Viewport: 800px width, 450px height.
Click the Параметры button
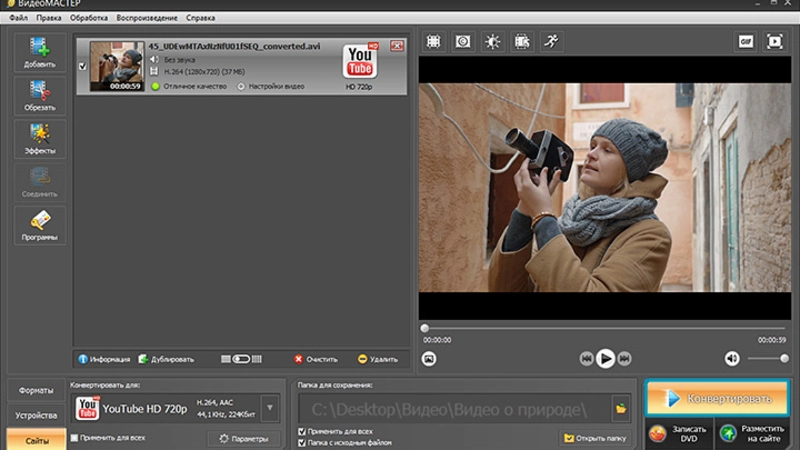244,438
